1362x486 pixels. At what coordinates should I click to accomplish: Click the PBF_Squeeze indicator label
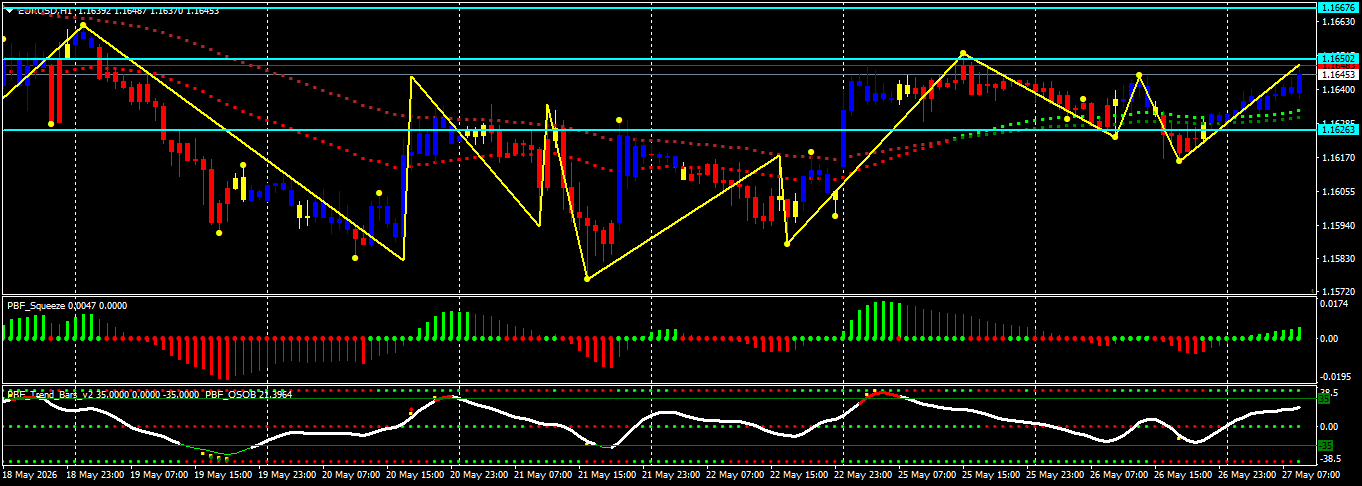point(35,306)
